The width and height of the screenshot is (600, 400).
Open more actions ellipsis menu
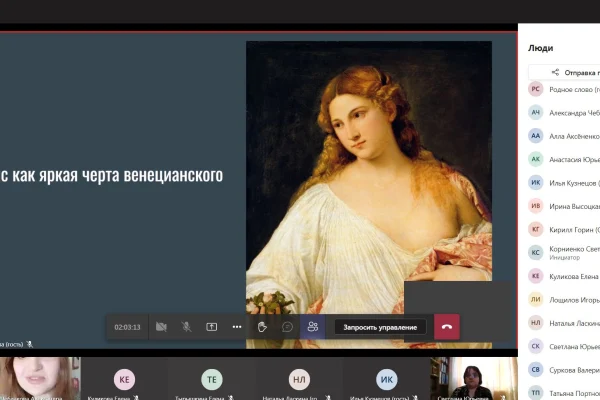[237, 326]
